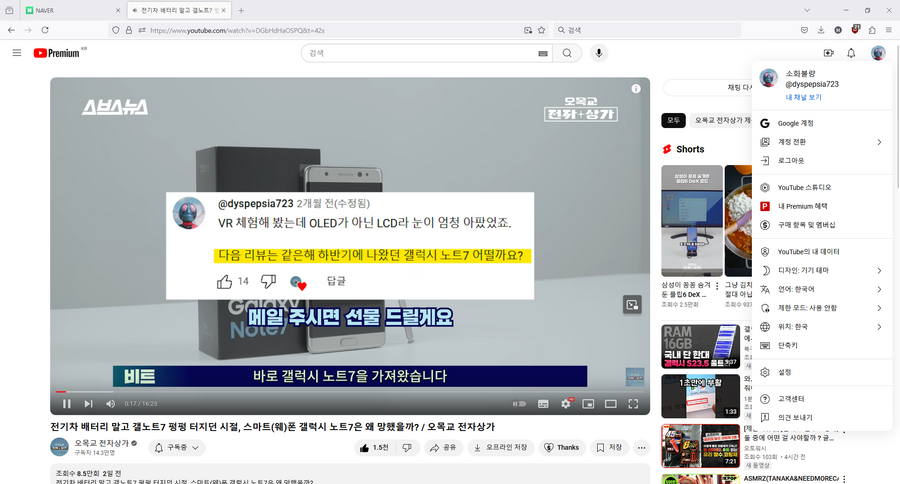
Task: Open 내 Premium 혜택 menu item
Action: click(x=821, y=206)
